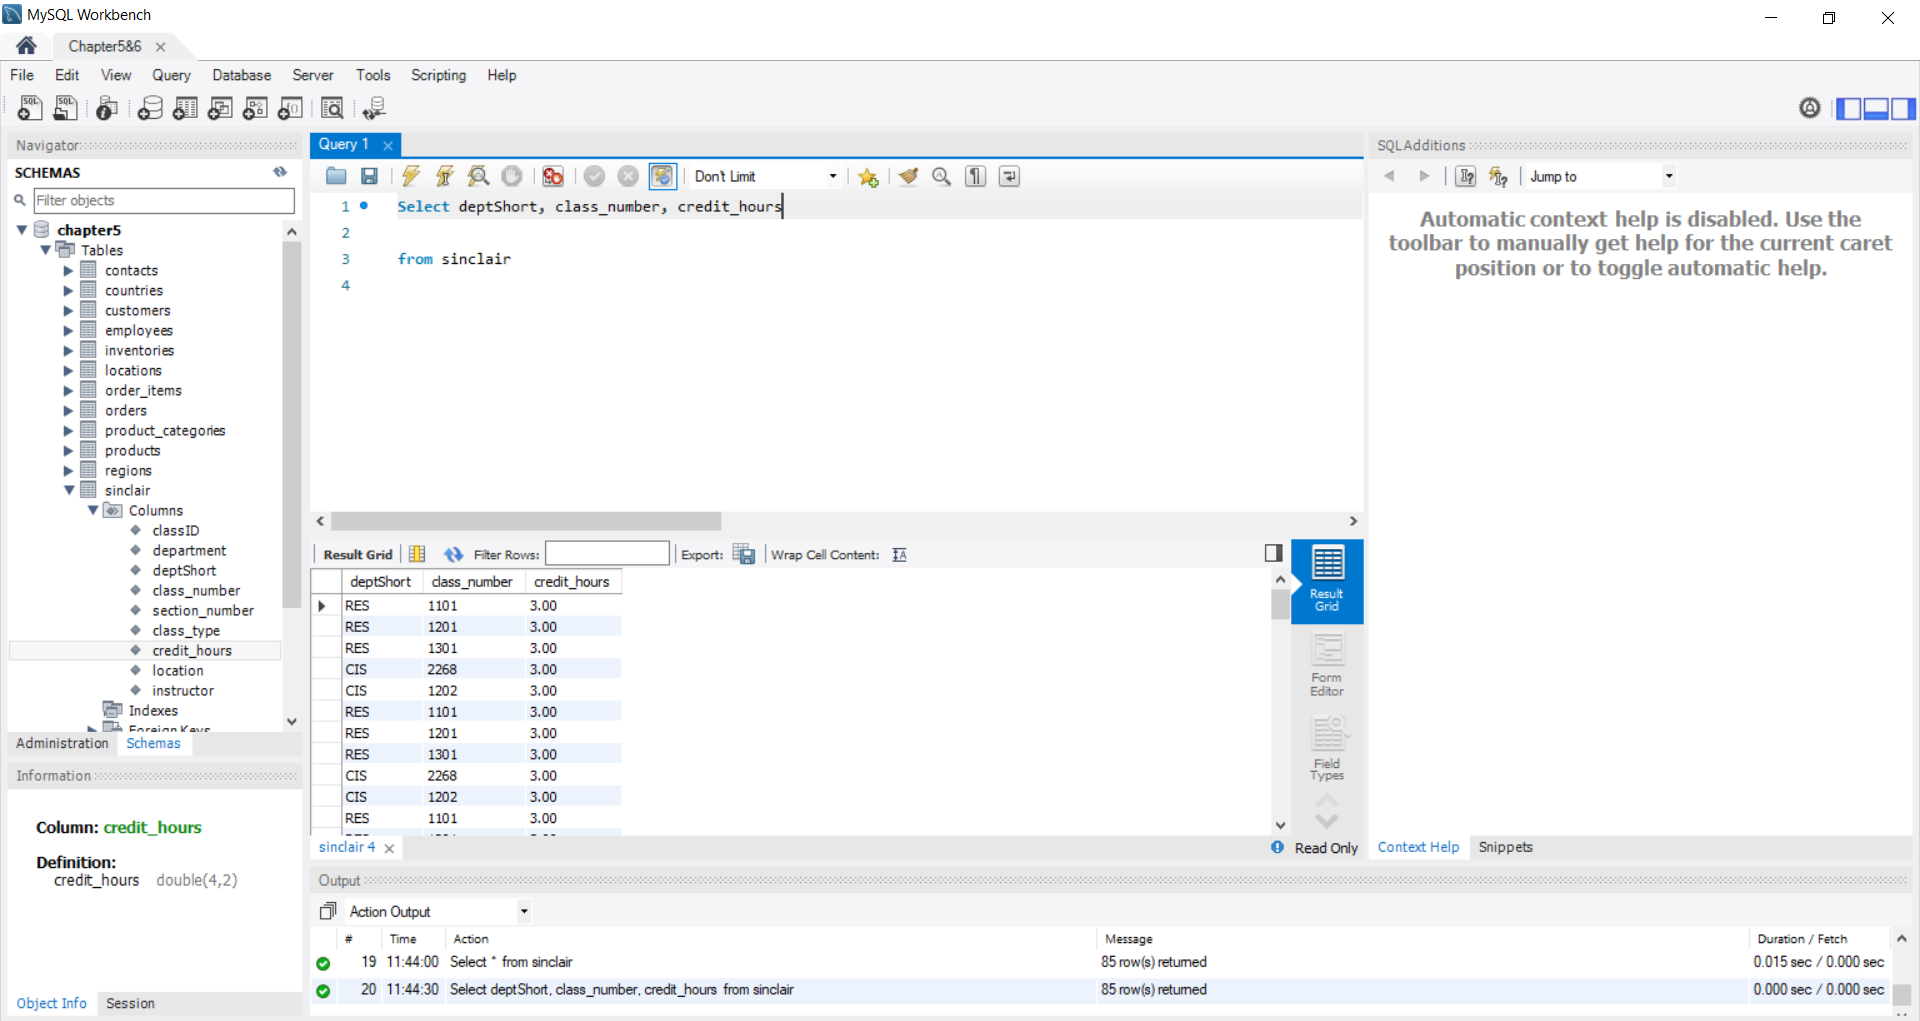The height and width of the screenshot is (1021, 1920).
Task: Execute statement under cursor icon
Action: tap(445, 176)
